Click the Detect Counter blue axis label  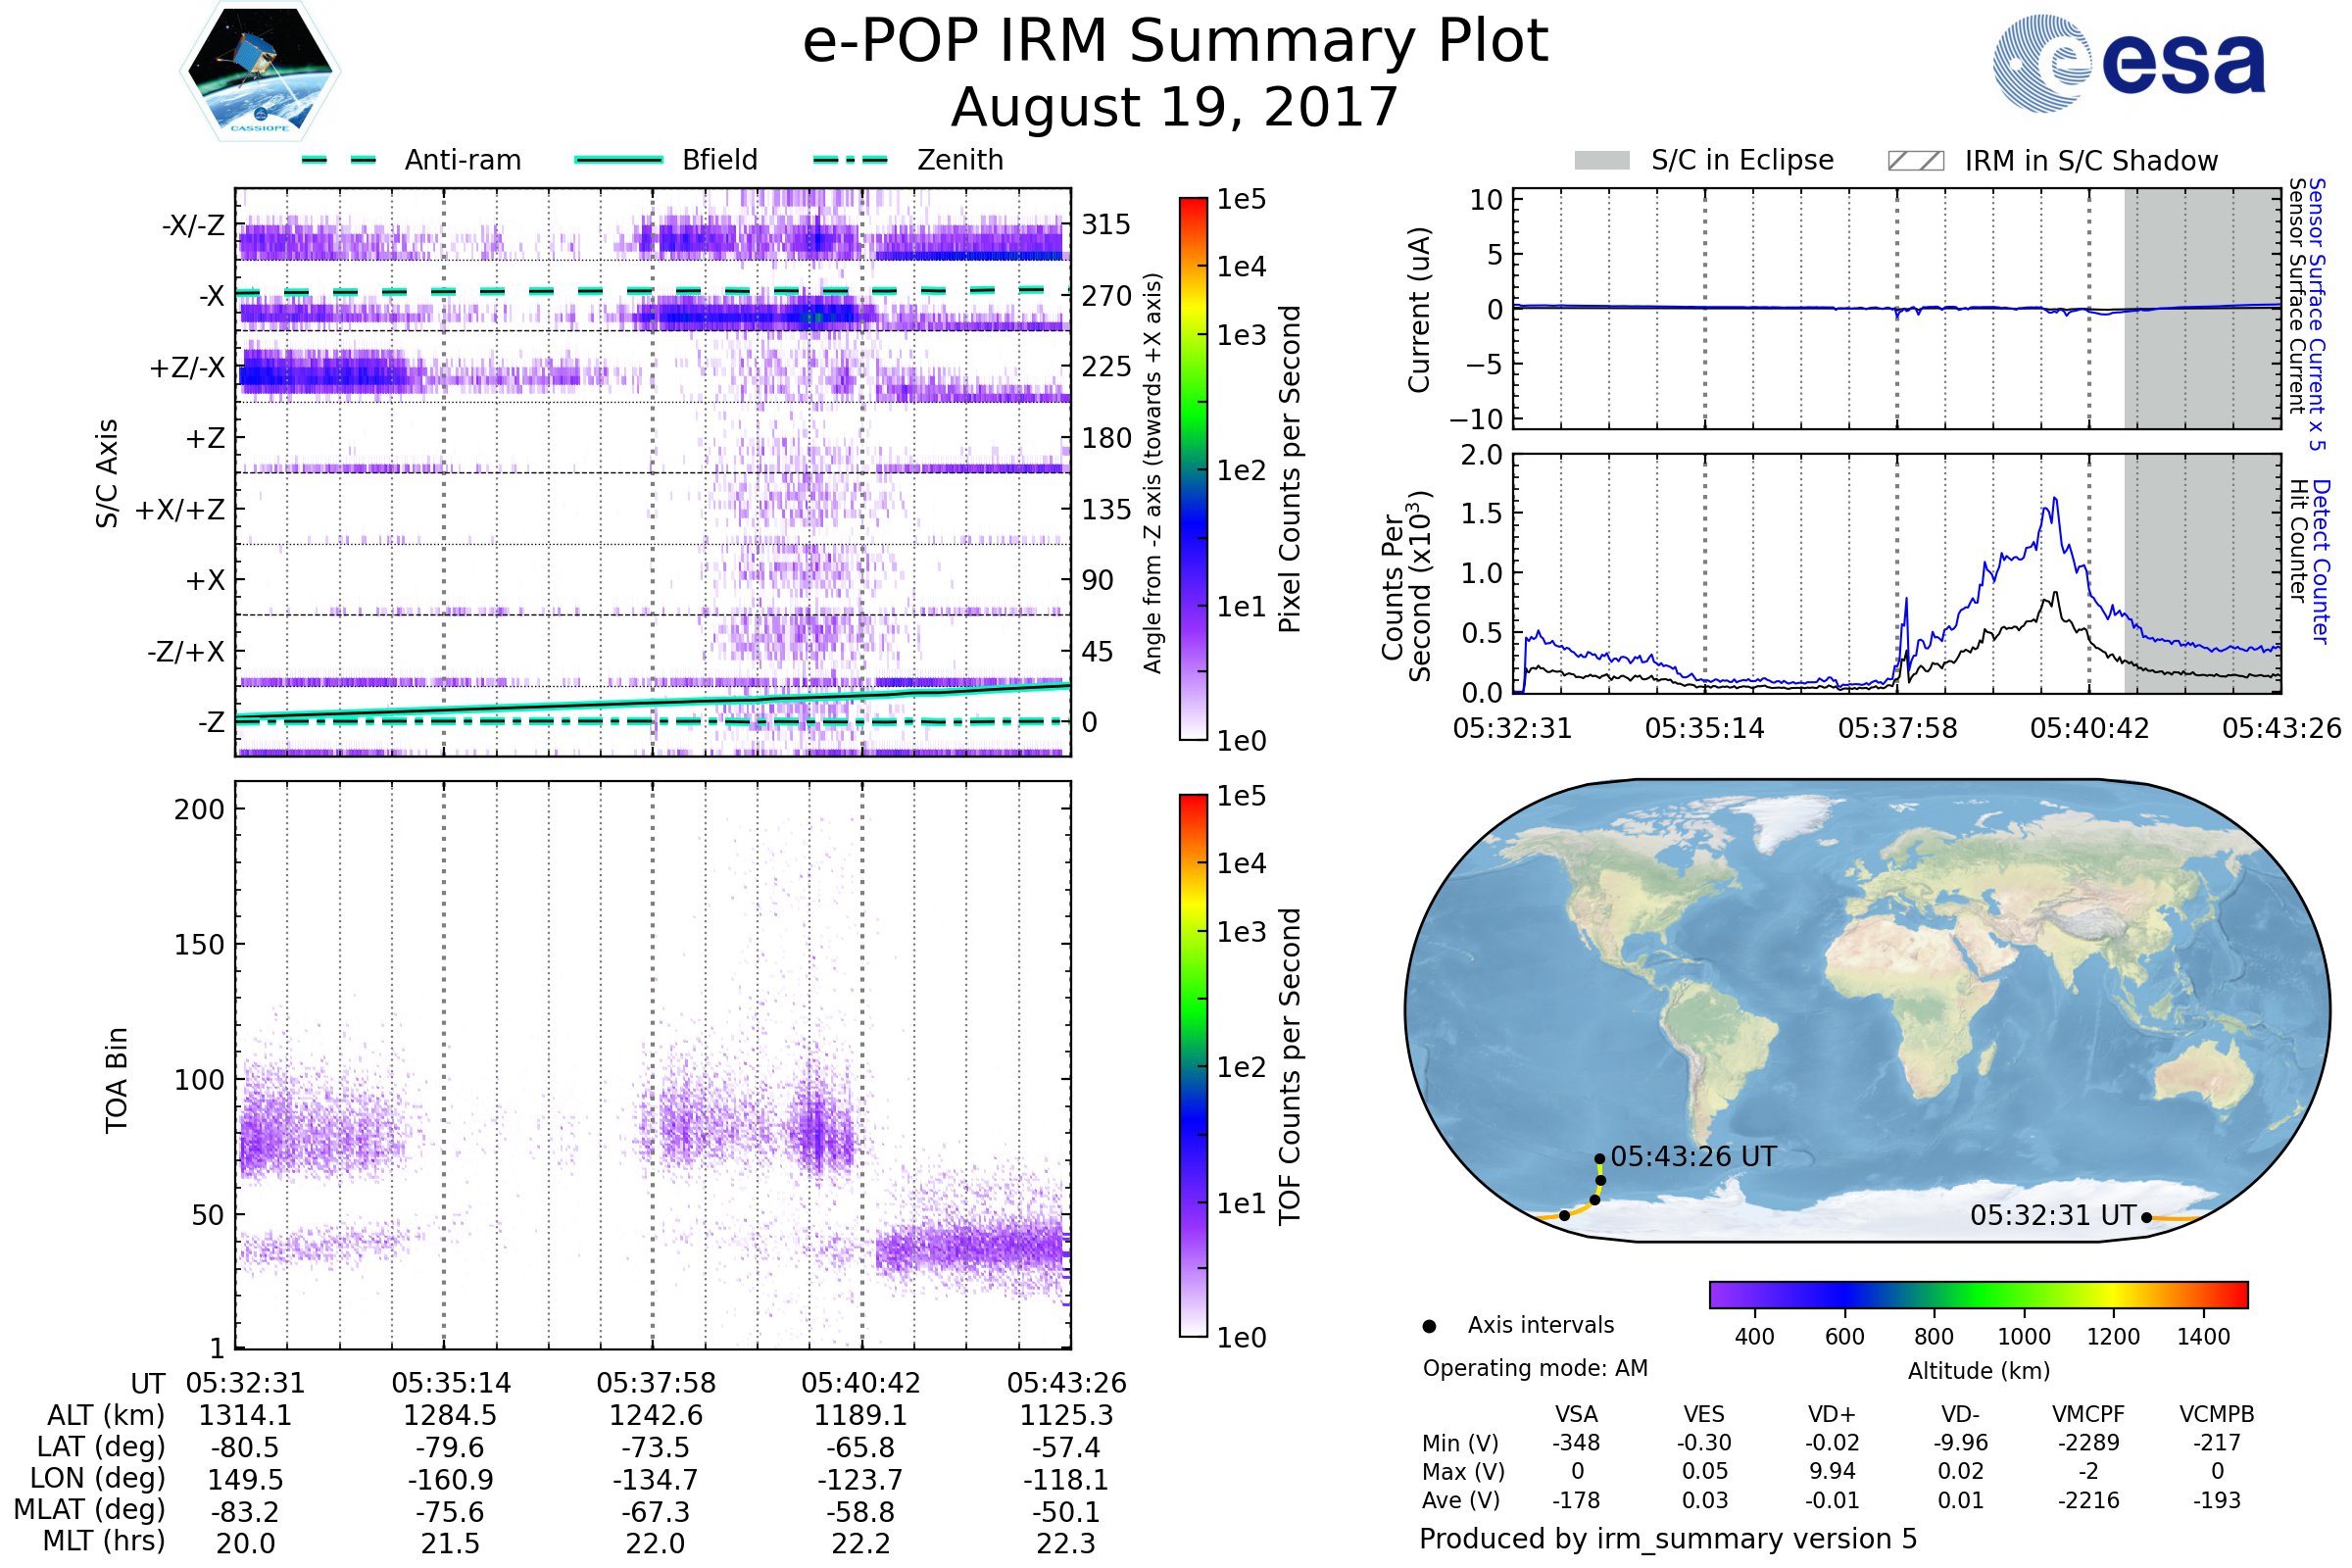click(2320, 562)
